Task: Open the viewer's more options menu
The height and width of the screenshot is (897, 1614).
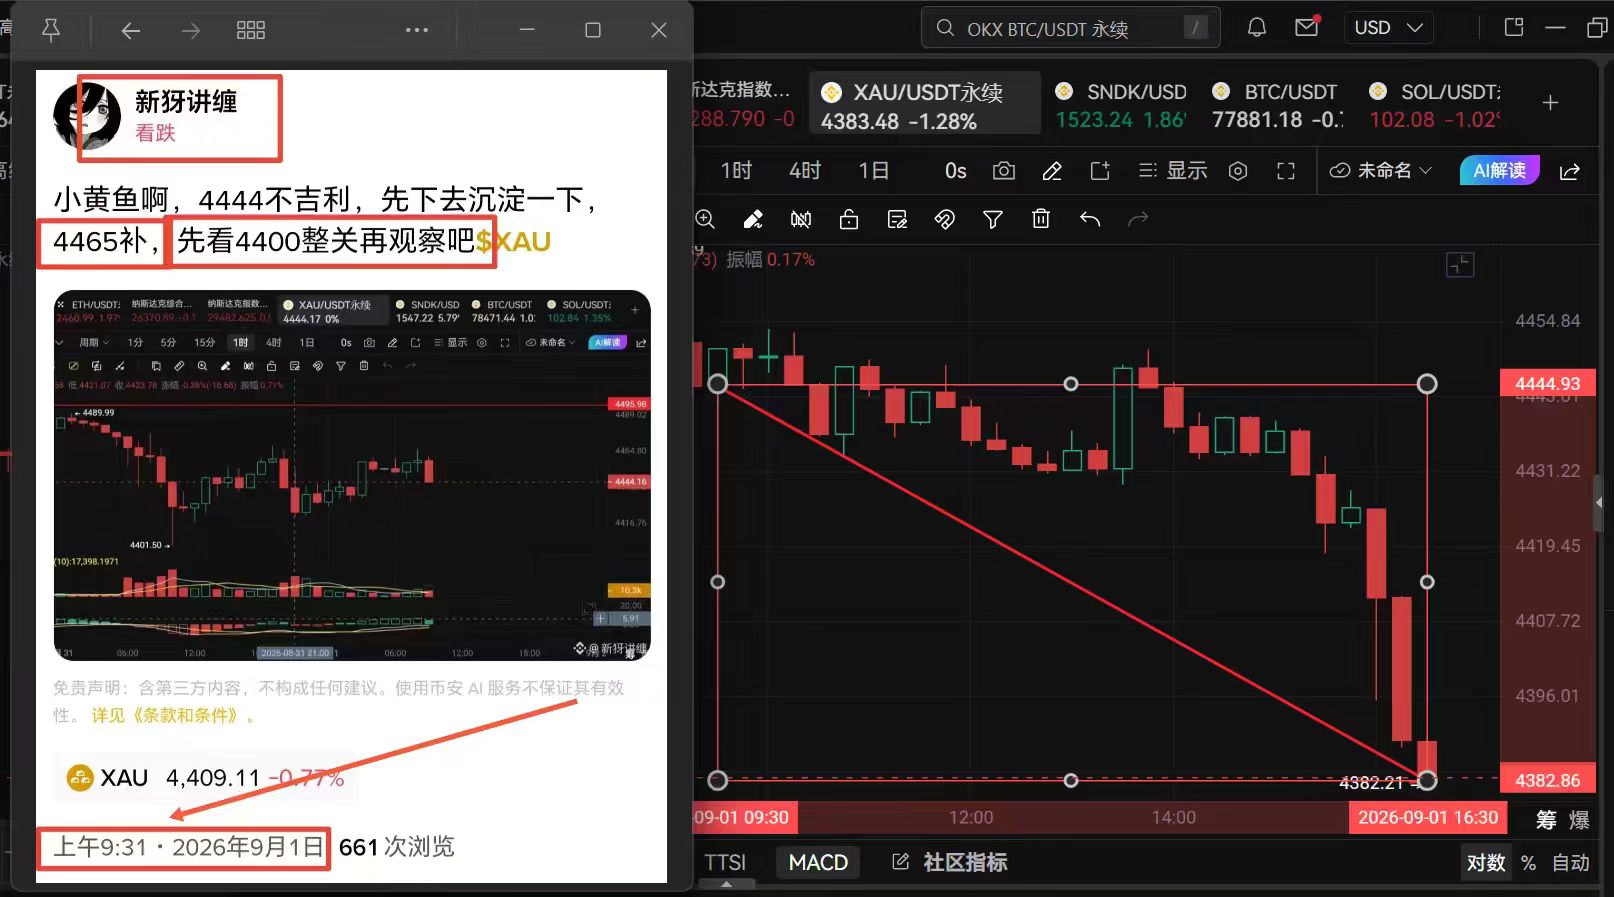Action: (417, 30)
